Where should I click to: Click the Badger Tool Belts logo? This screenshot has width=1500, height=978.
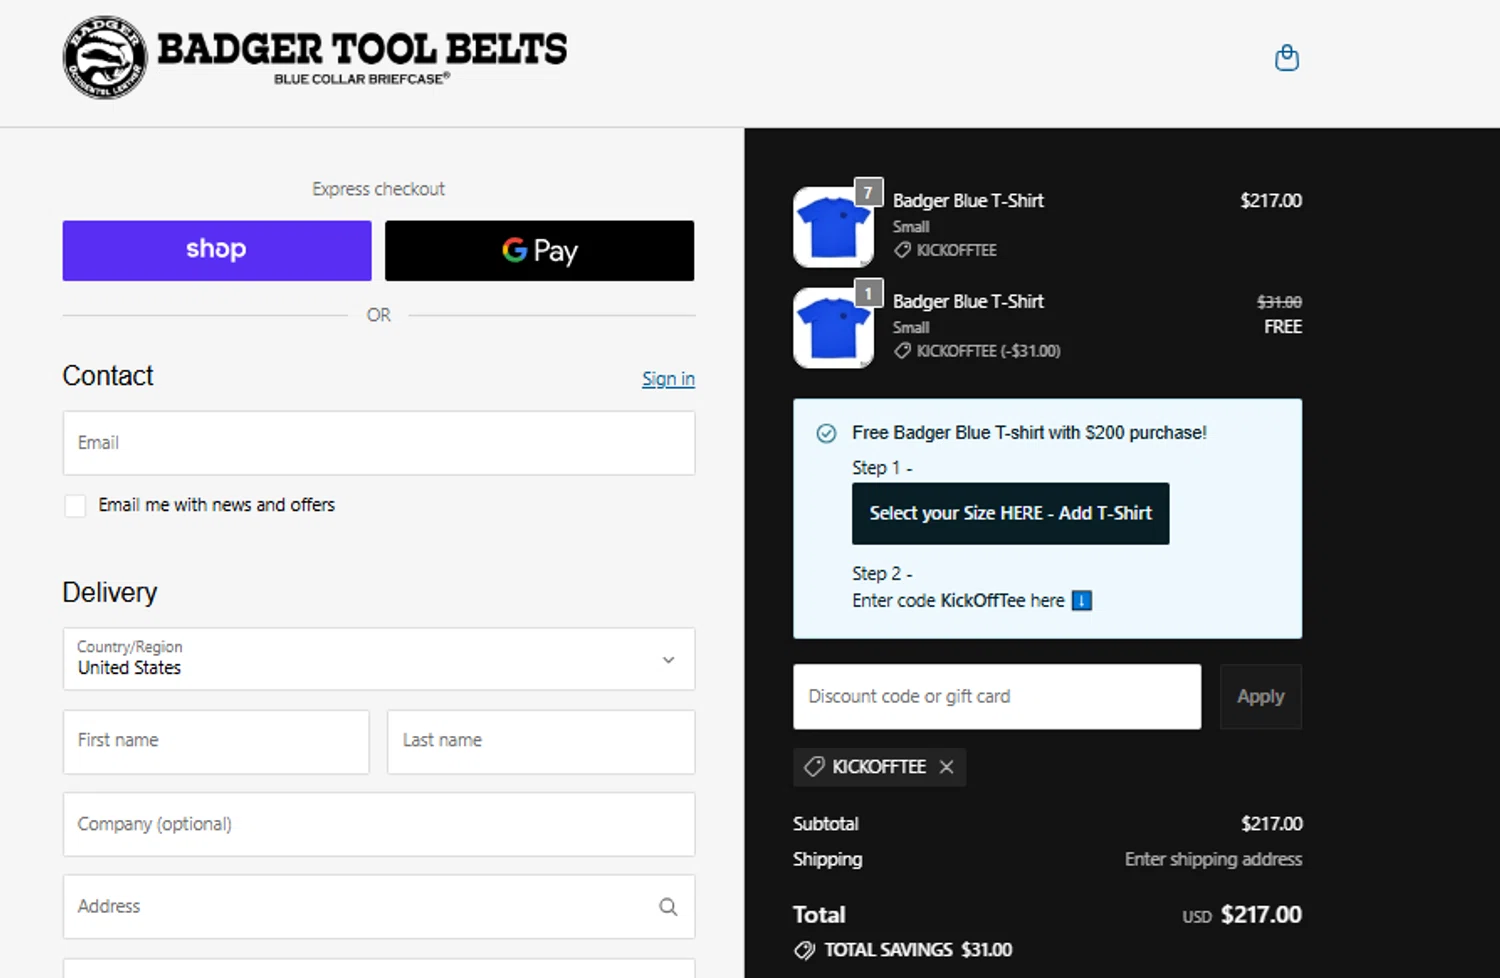(x=314, y=57)
